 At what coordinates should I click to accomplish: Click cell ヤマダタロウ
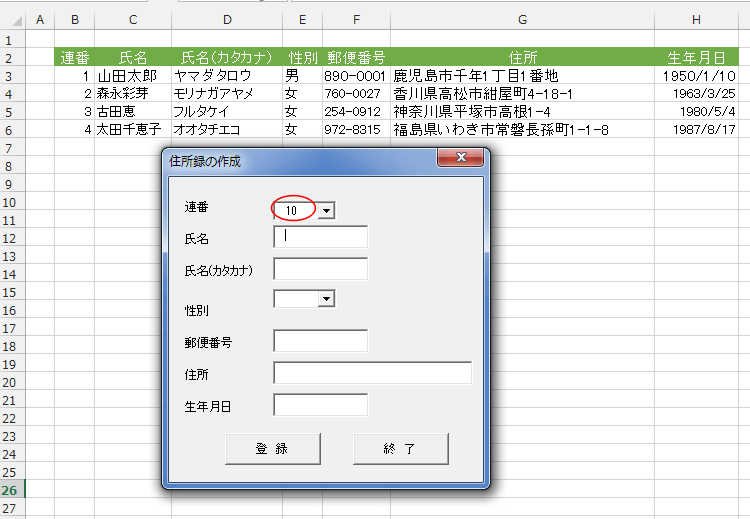click(227, 76)
